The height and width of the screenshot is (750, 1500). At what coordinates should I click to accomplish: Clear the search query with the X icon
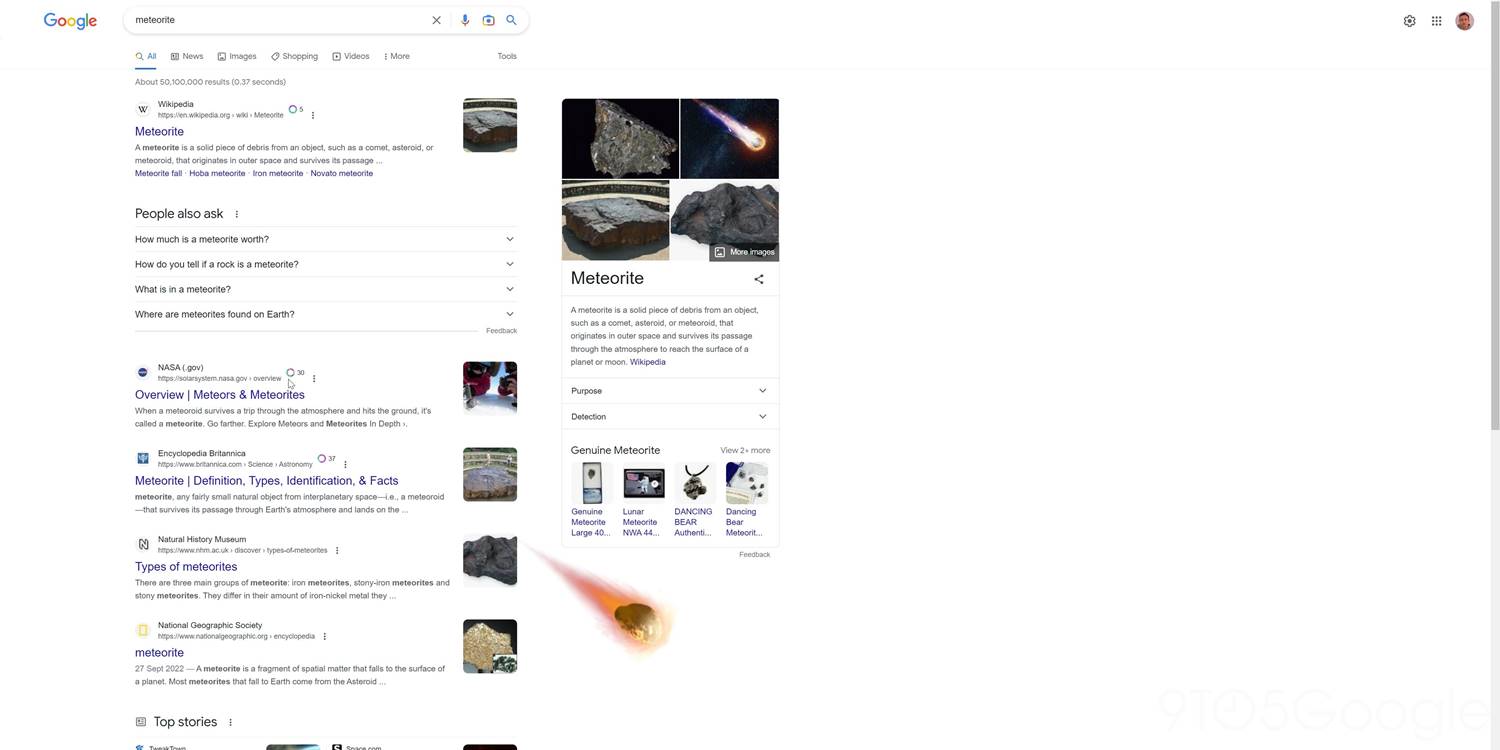tap(436, 20)
